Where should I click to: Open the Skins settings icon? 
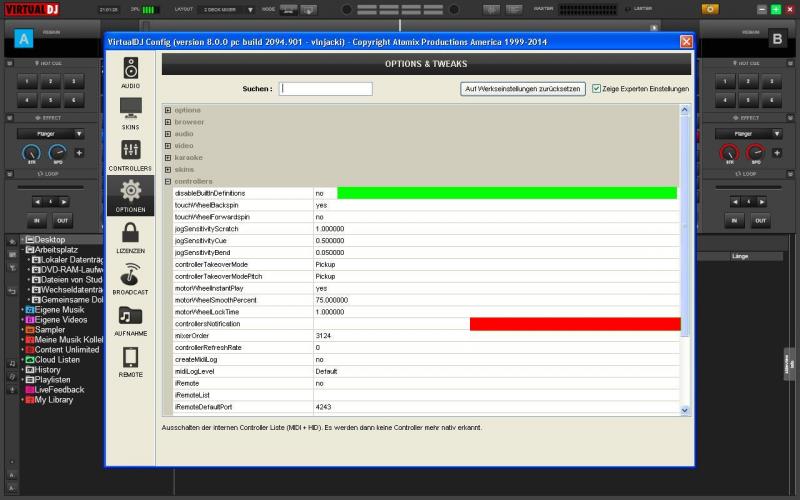131,109
